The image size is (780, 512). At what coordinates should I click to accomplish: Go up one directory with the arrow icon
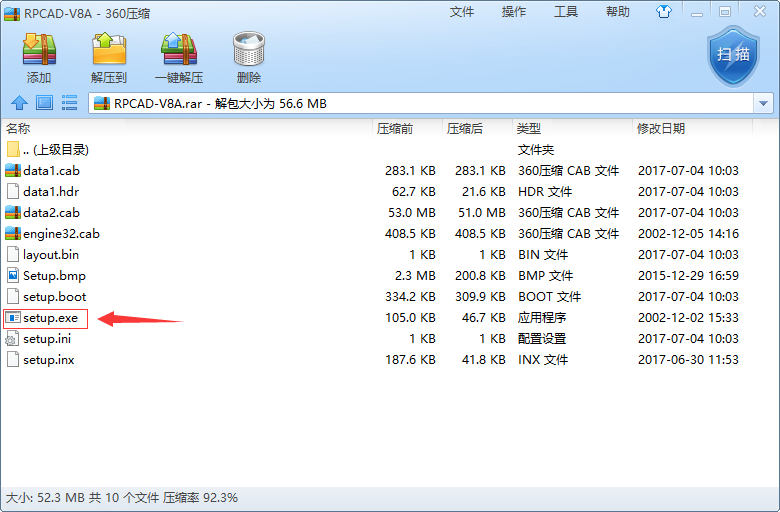click(x=18, y=103)
